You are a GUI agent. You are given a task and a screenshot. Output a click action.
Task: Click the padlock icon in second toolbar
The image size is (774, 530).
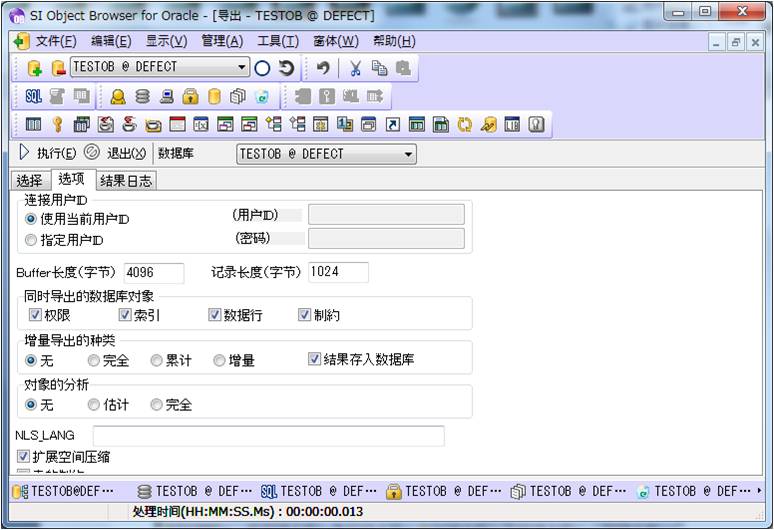tap(190, 96)
